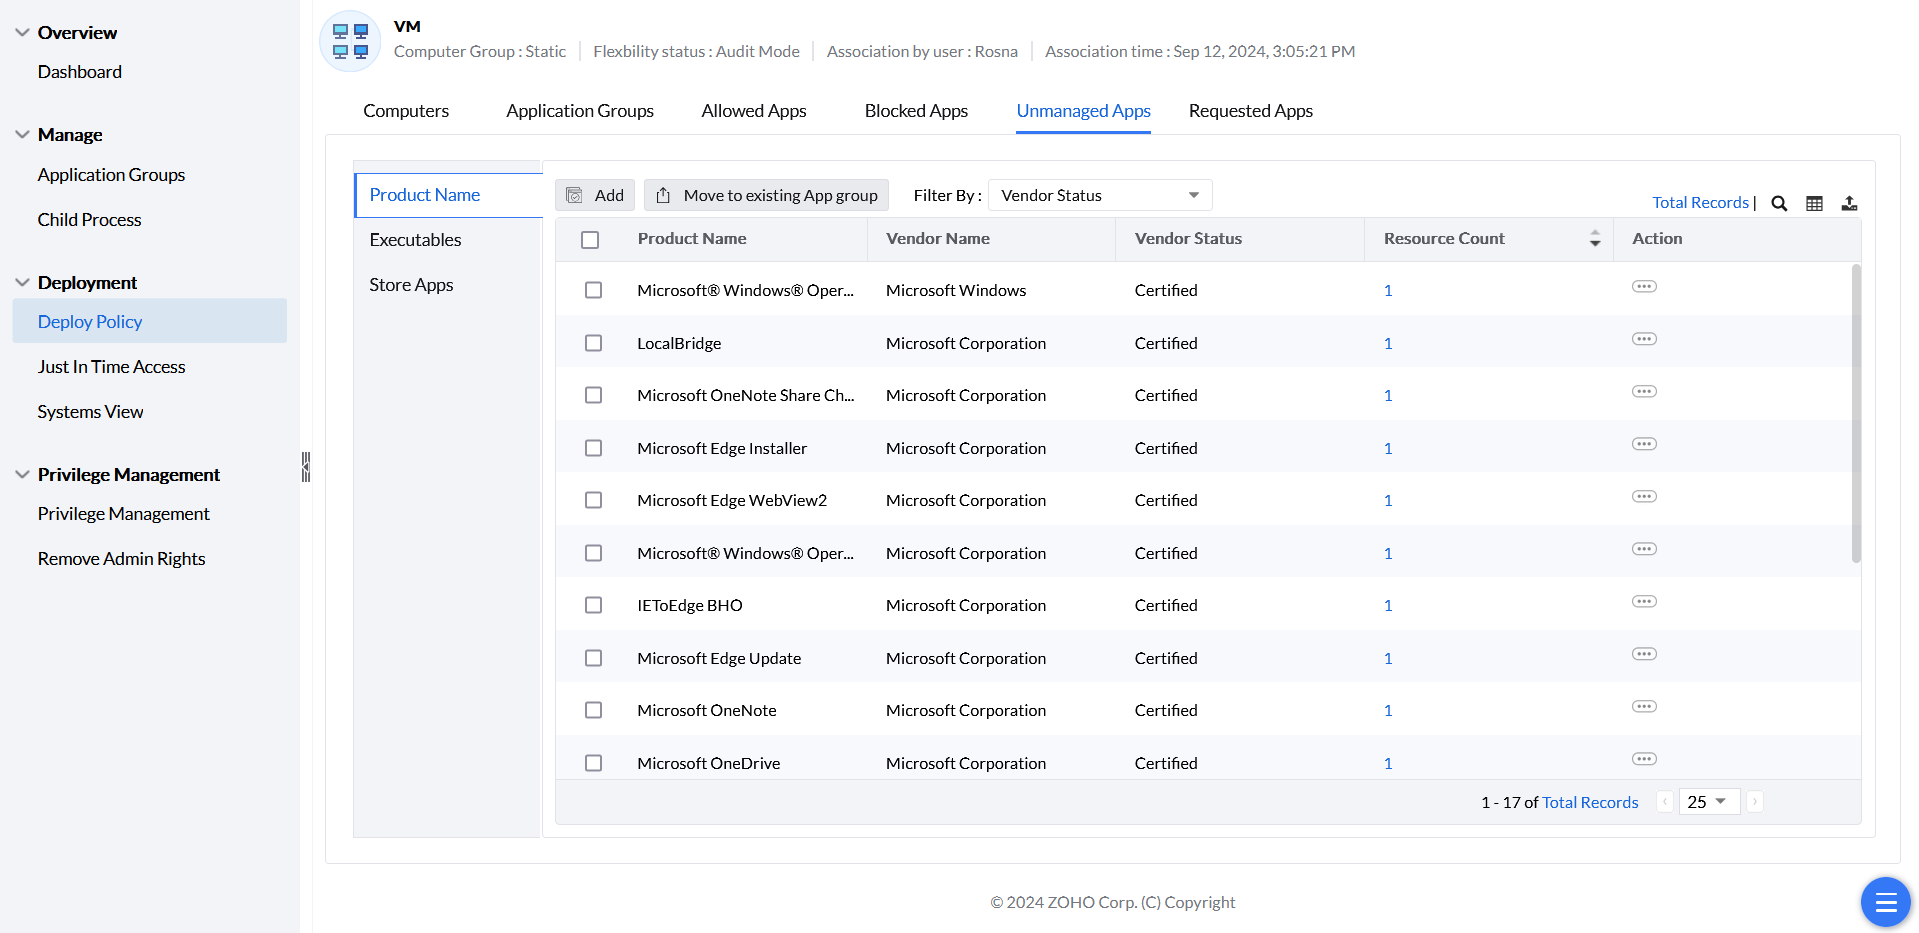Open the Vendor Status filter dropdown

1099,195
